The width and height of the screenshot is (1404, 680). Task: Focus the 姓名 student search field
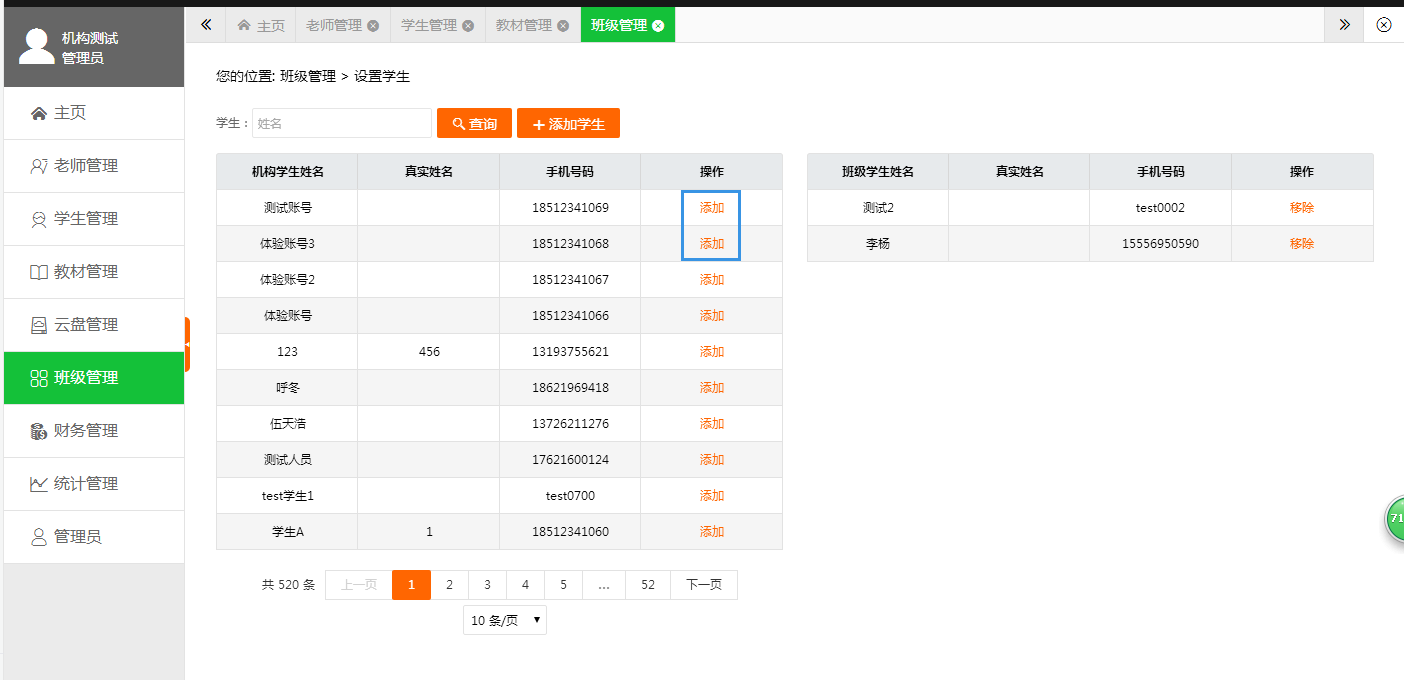click(x=341, y=123)
